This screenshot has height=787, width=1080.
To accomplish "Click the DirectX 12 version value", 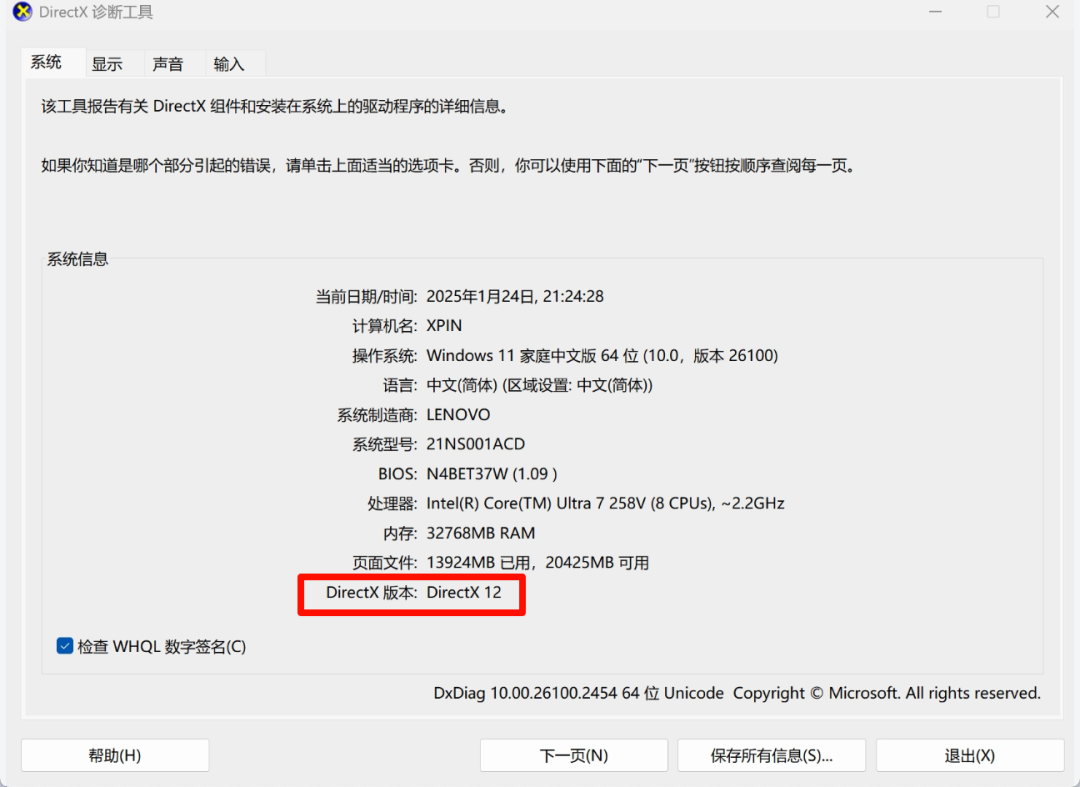I will tap(464, 592).
